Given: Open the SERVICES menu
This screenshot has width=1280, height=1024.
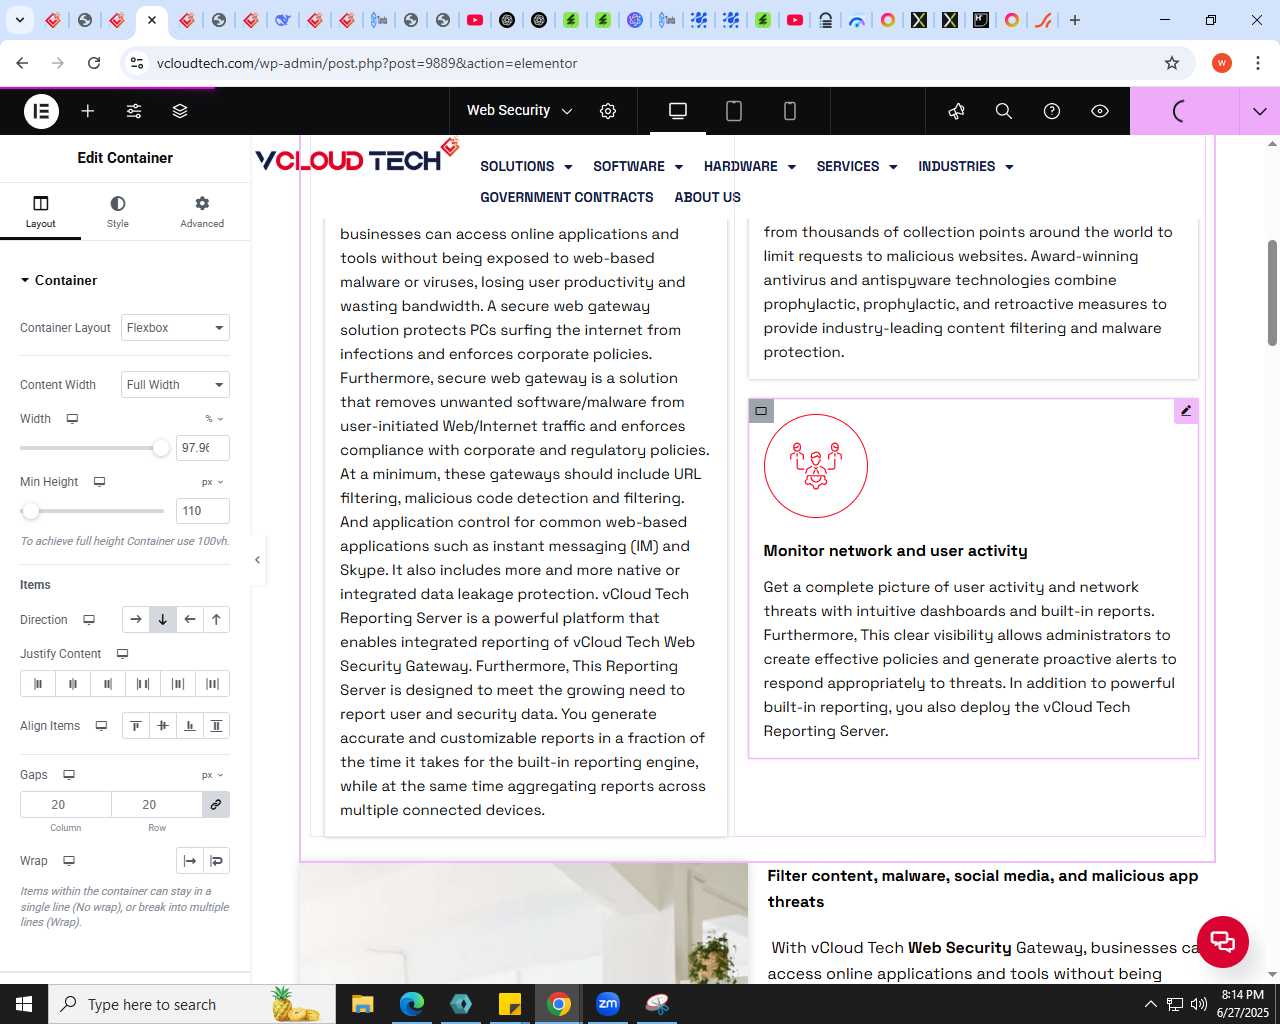Looking at the screenshot, I should (857, 167).
